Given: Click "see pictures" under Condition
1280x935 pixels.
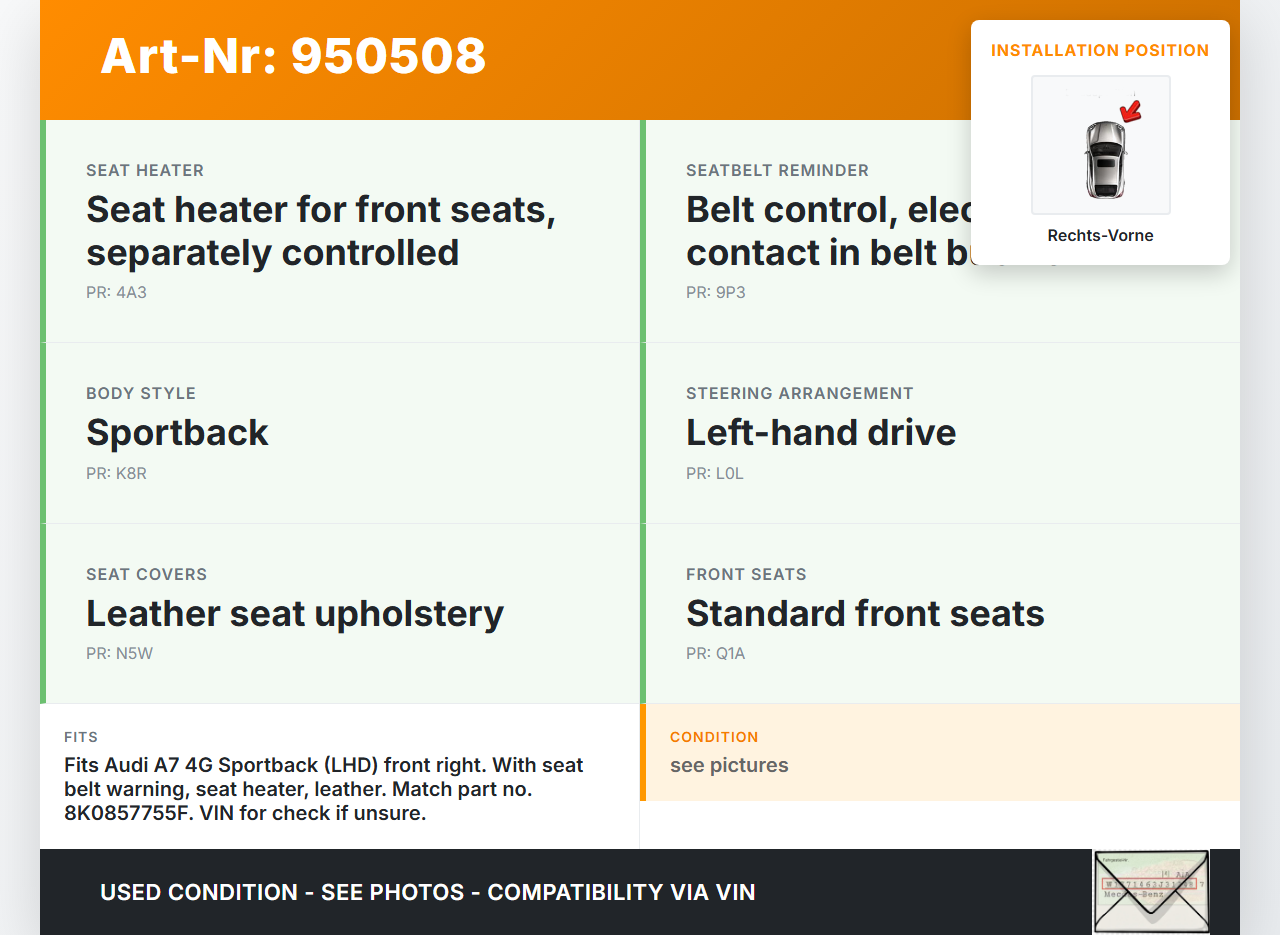Looking at the screenshot, I should (x=729, y=766).
